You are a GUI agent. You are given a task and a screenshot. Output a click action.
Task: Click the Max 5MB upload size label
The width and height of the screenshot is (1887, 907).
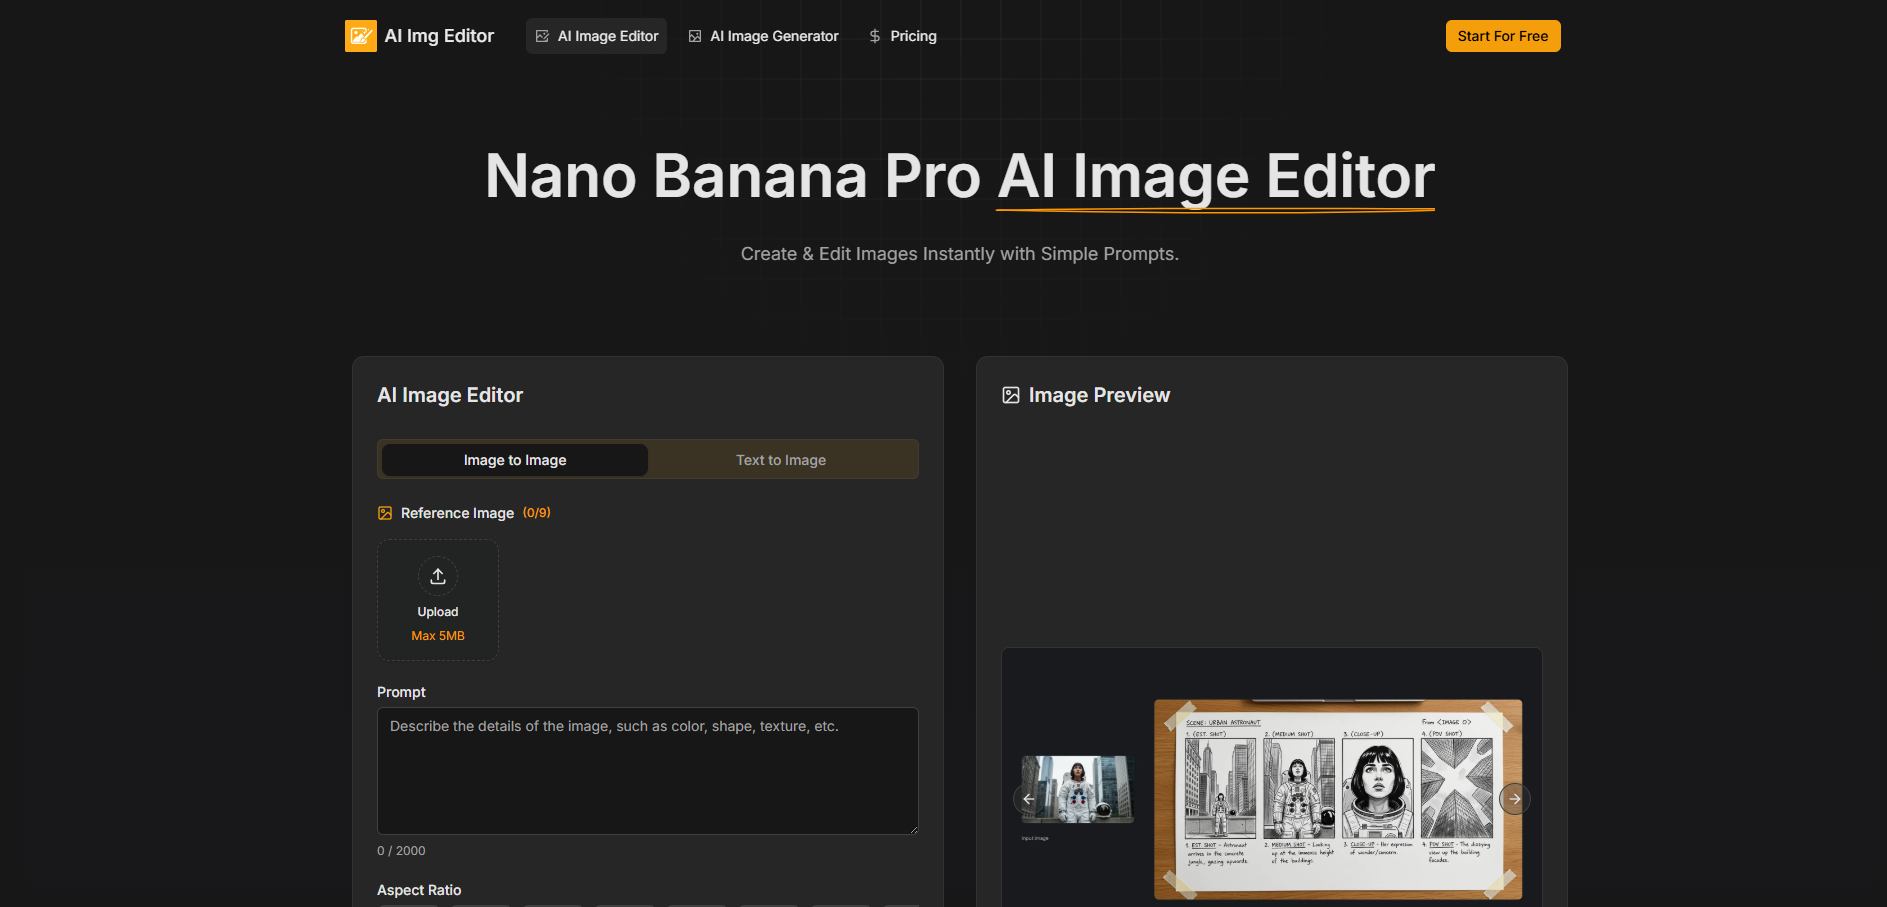438,635
